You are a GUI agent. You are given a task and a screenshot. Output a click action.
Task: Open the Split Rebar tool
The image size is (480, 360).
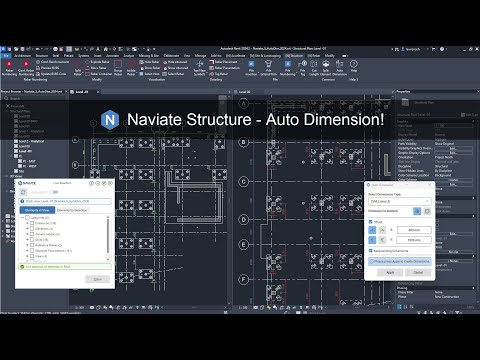point(78,68)
